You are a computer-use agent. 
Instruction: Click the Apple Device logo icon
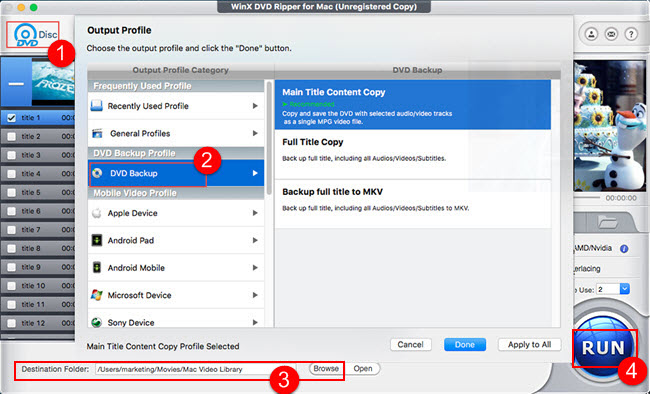[x=97, y=213]
